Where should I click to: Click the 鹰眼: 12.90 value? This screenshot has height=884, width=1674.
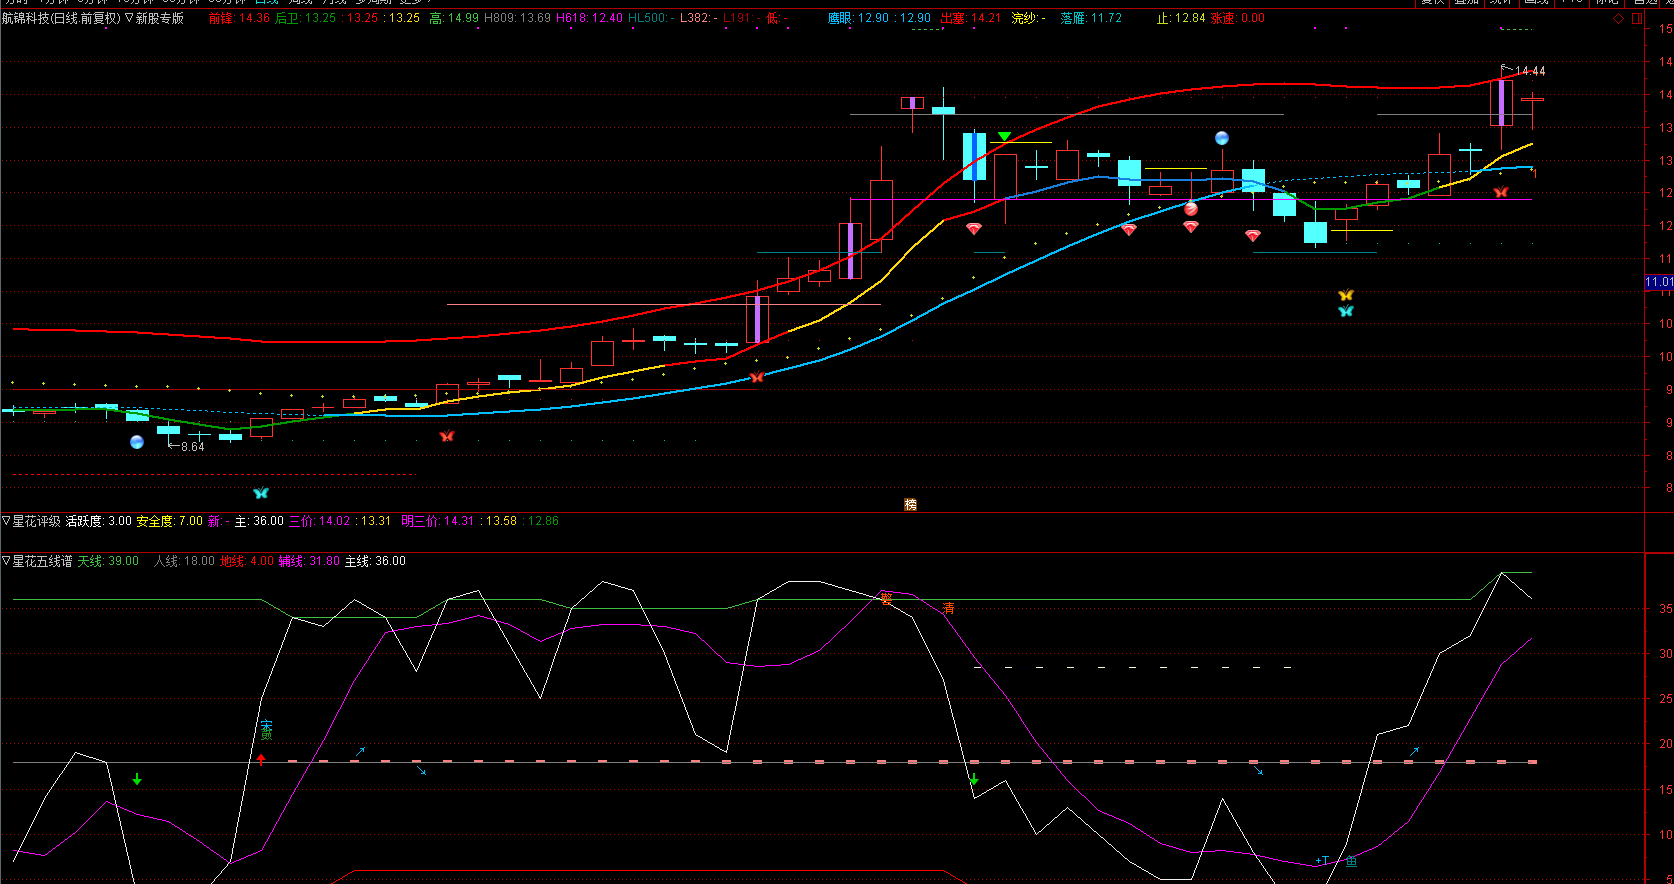click(858, 18)
